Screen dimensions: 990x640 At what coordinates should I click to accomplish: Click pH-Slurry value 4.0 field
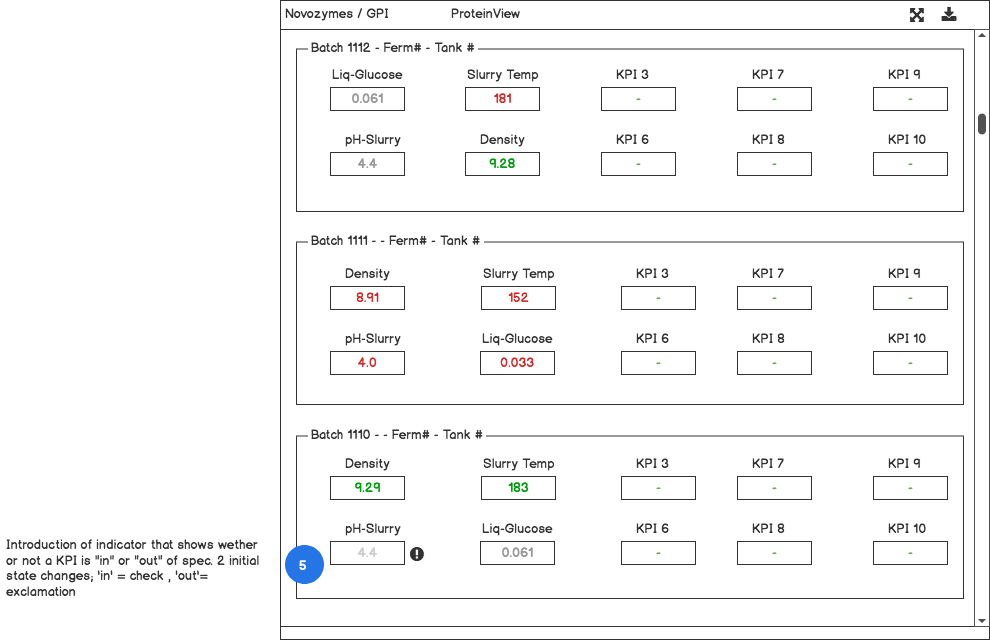[367, 363]
